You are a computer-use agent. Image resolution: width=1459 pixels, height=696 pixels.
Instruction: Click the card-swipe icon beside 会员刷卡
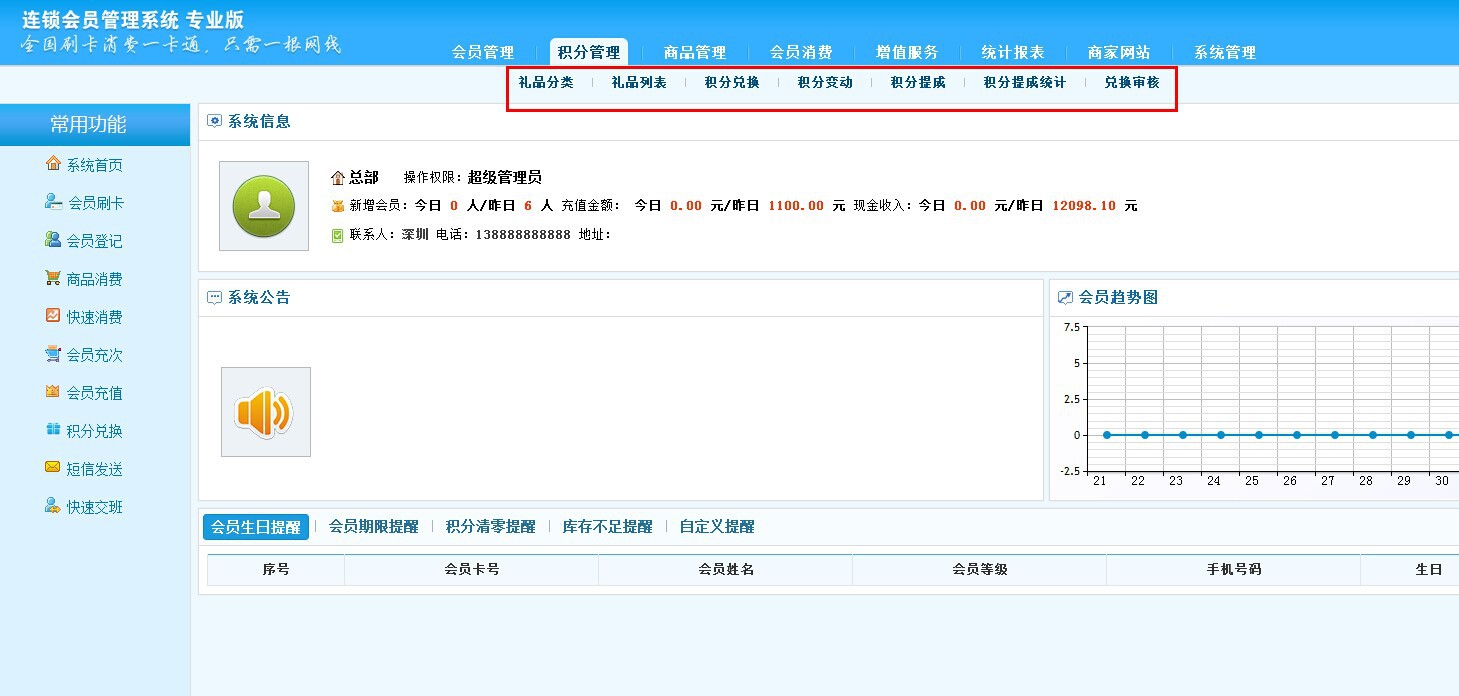[x=53, y=202]
